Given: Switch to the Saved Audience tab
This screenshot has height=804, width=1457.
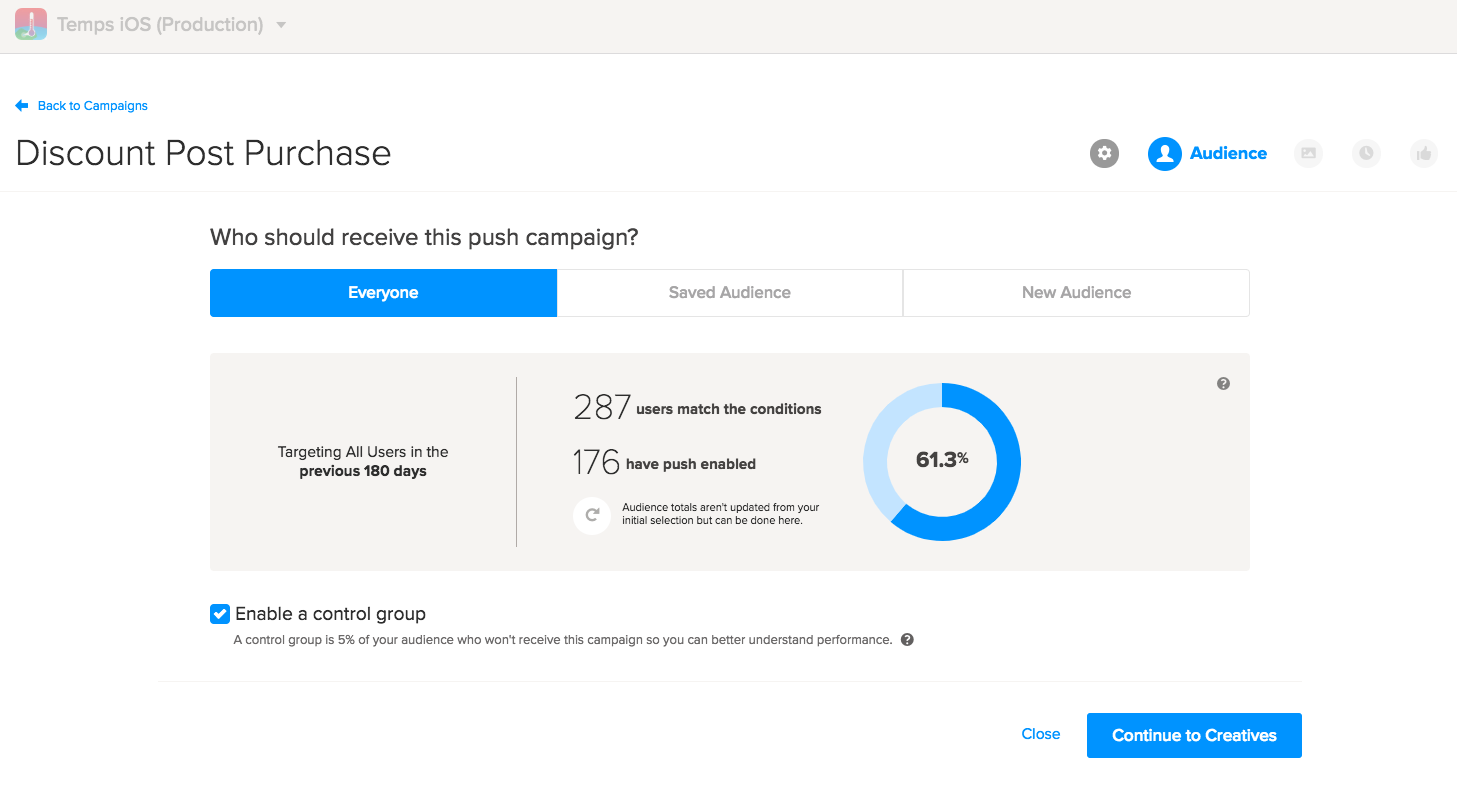Looking at the screenshot, I should (x=730, y=293).
